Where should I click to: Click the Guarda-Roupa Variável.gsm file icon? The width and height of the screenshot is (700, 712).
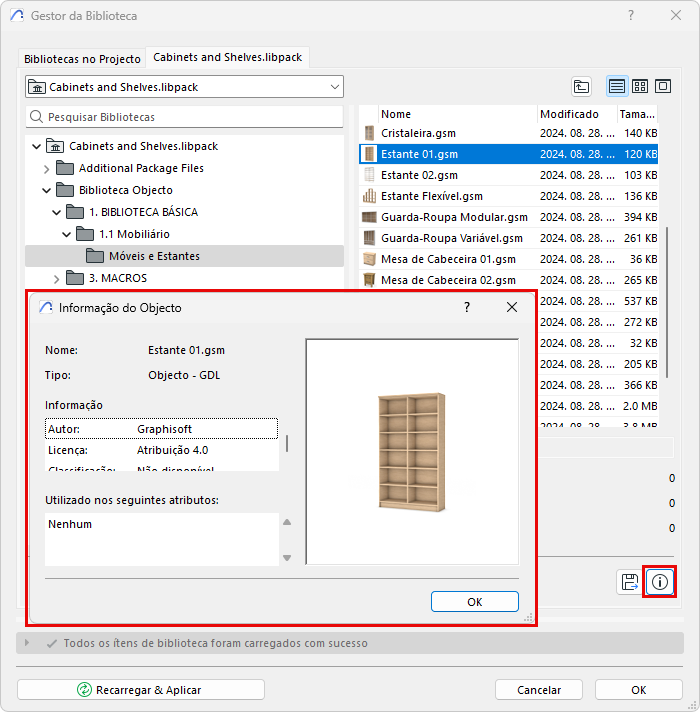pyautogui.click(x=370, y=238)
